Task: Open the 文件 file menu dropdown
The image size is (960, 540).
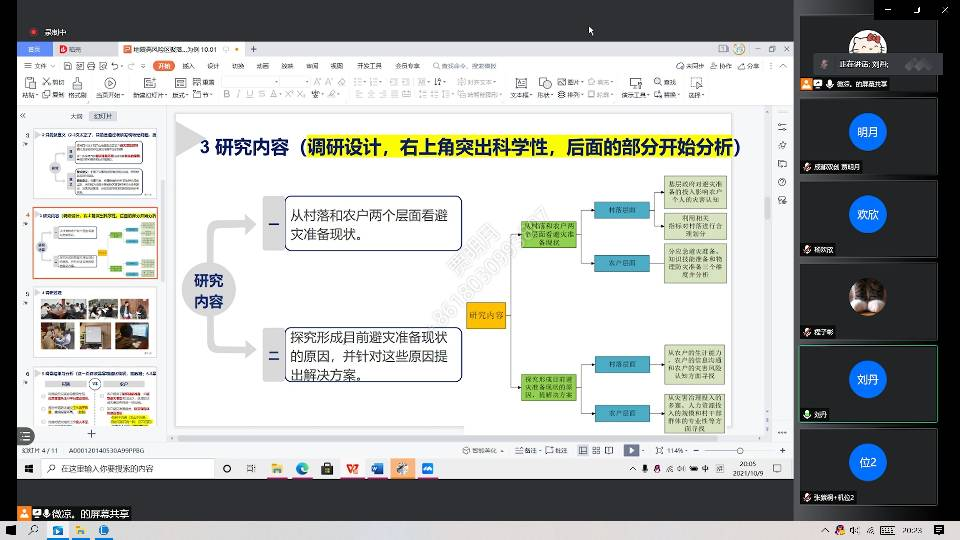Action: [x=42, y=66]
